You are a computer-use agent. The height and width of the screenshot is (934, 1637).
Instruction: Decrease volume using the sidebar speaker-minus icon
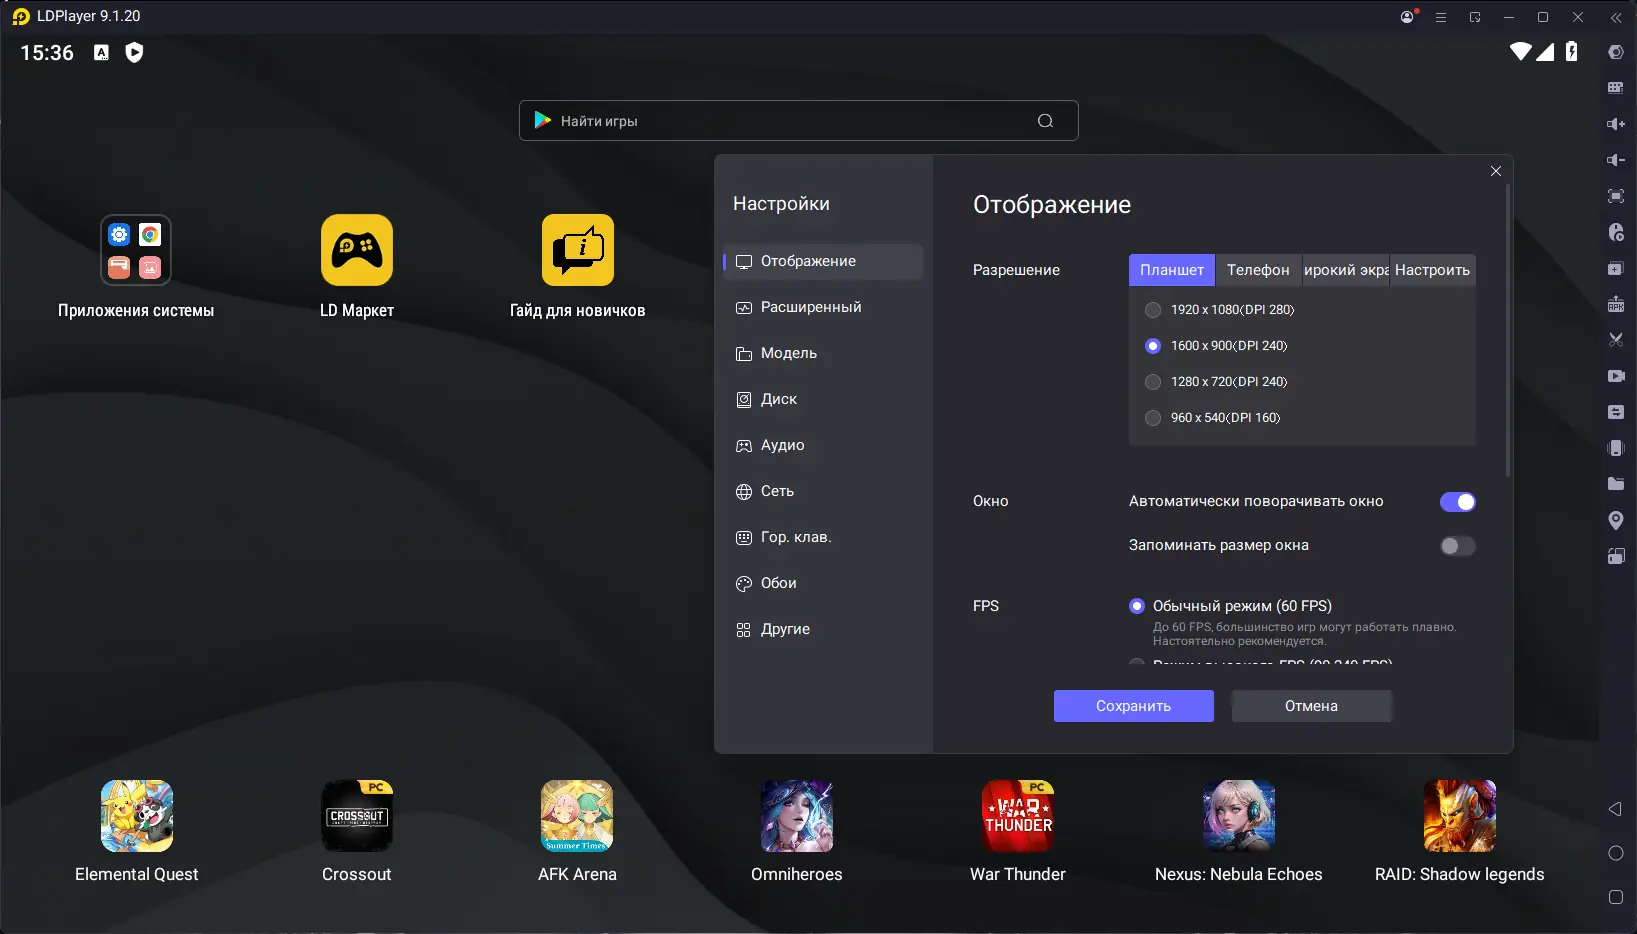[1615, 160]
